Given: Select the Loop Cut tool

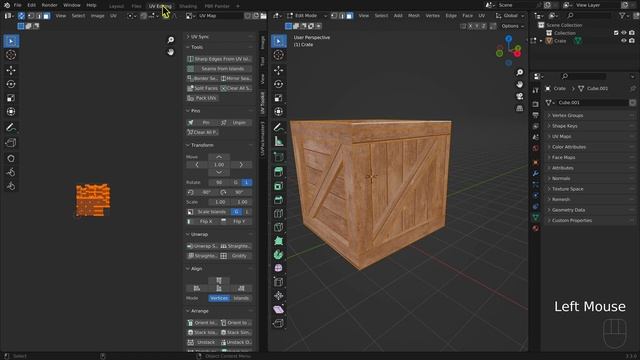Looking at the screenshot, I should [x=279, y=214].
